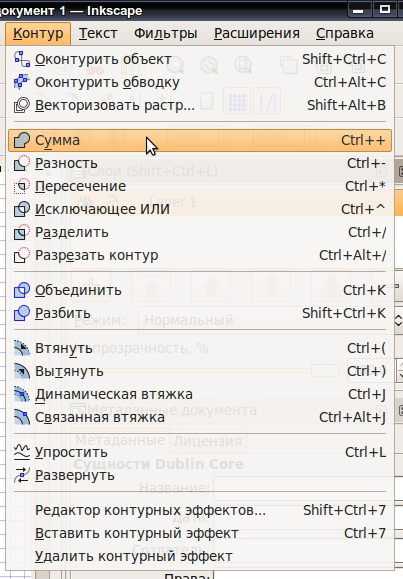The image size is (403, 579).
Task: Select the Втянуть inset entry
Action: (199, 348)
